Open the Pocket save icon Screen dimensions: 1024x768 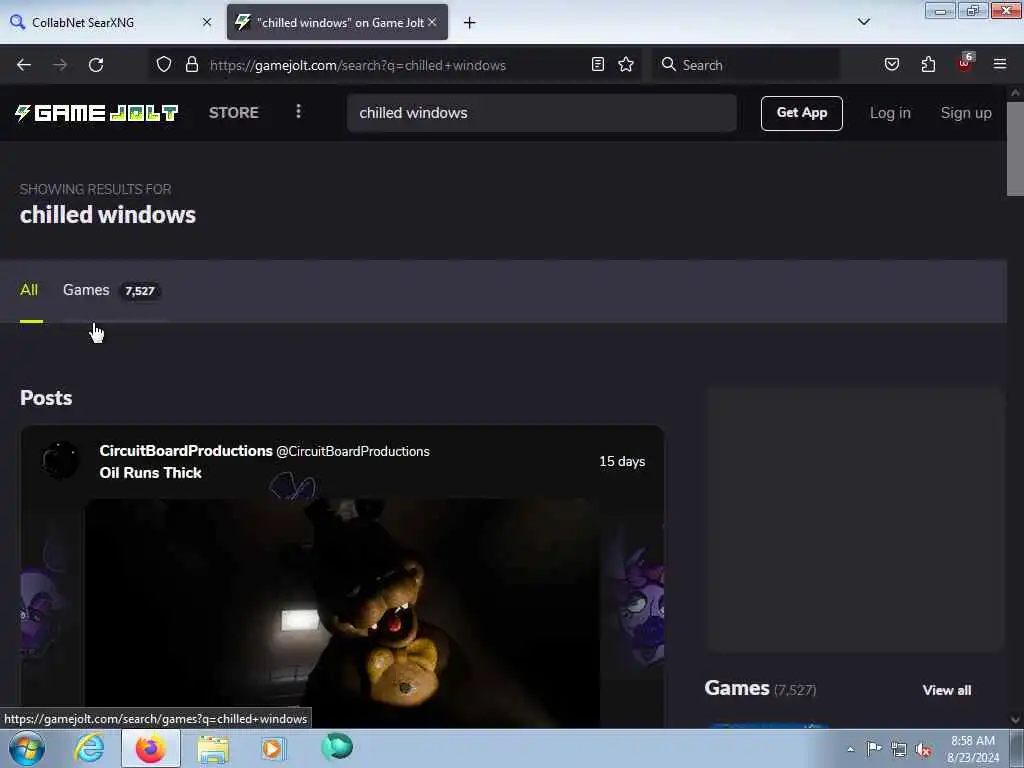pyautogui.click(x=892, y=65)
